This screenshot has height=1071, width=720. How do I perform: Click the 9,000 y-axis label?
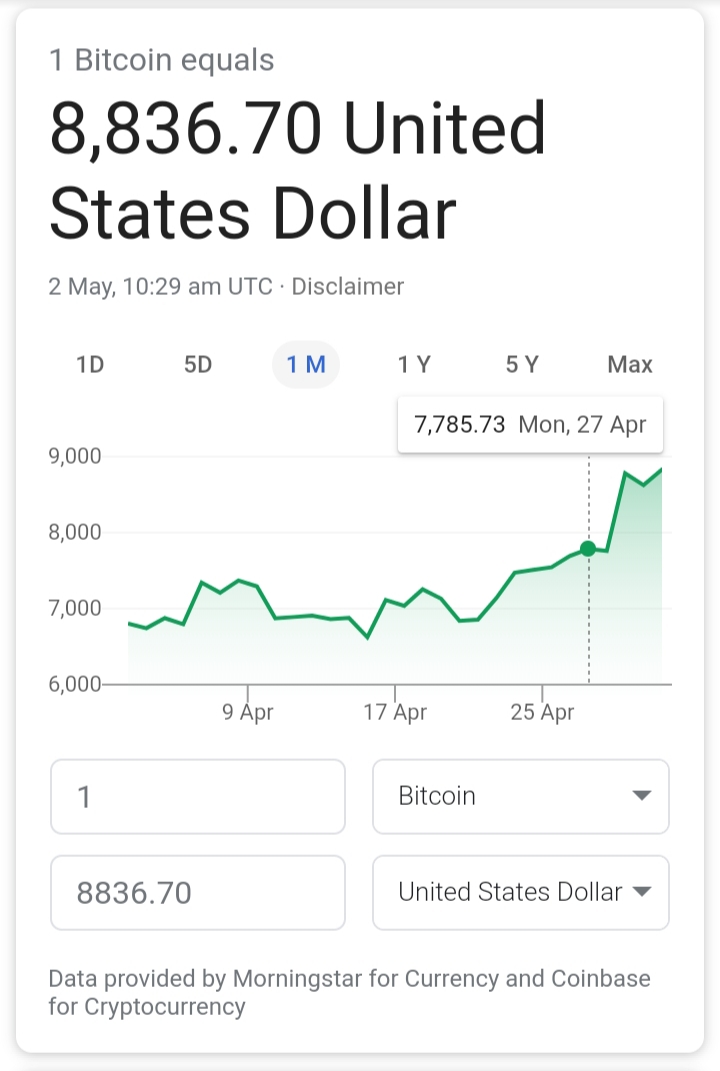pyautogui.click(x=76, y=457)
